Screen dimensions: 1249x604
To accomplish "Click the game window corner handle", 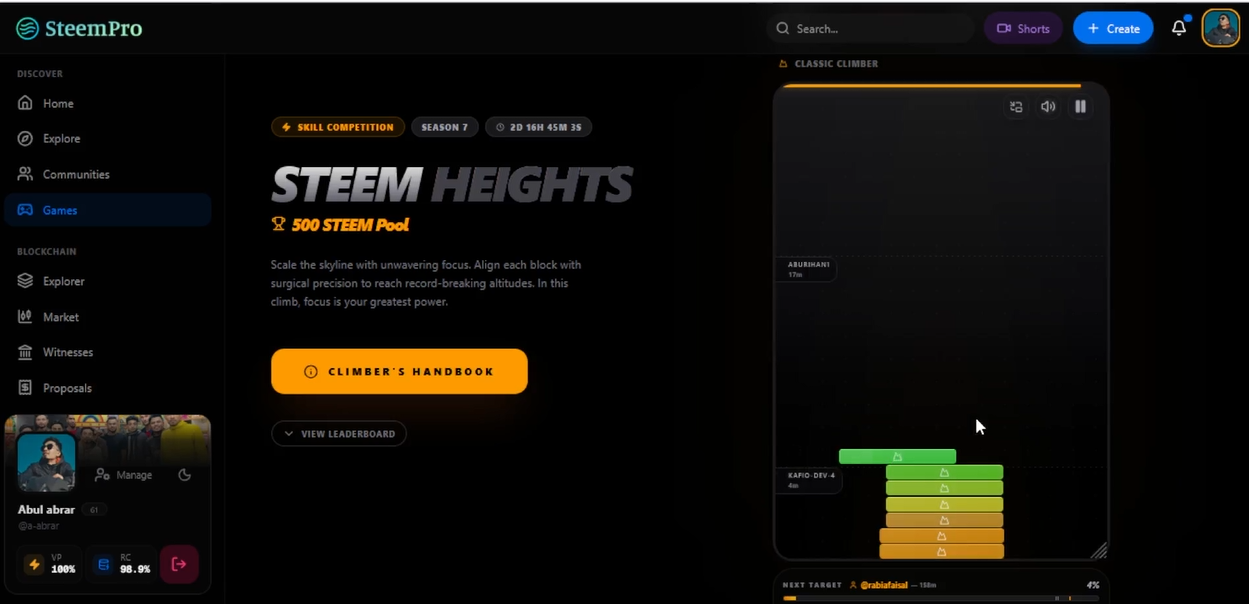I will [x=1098, y=550].
